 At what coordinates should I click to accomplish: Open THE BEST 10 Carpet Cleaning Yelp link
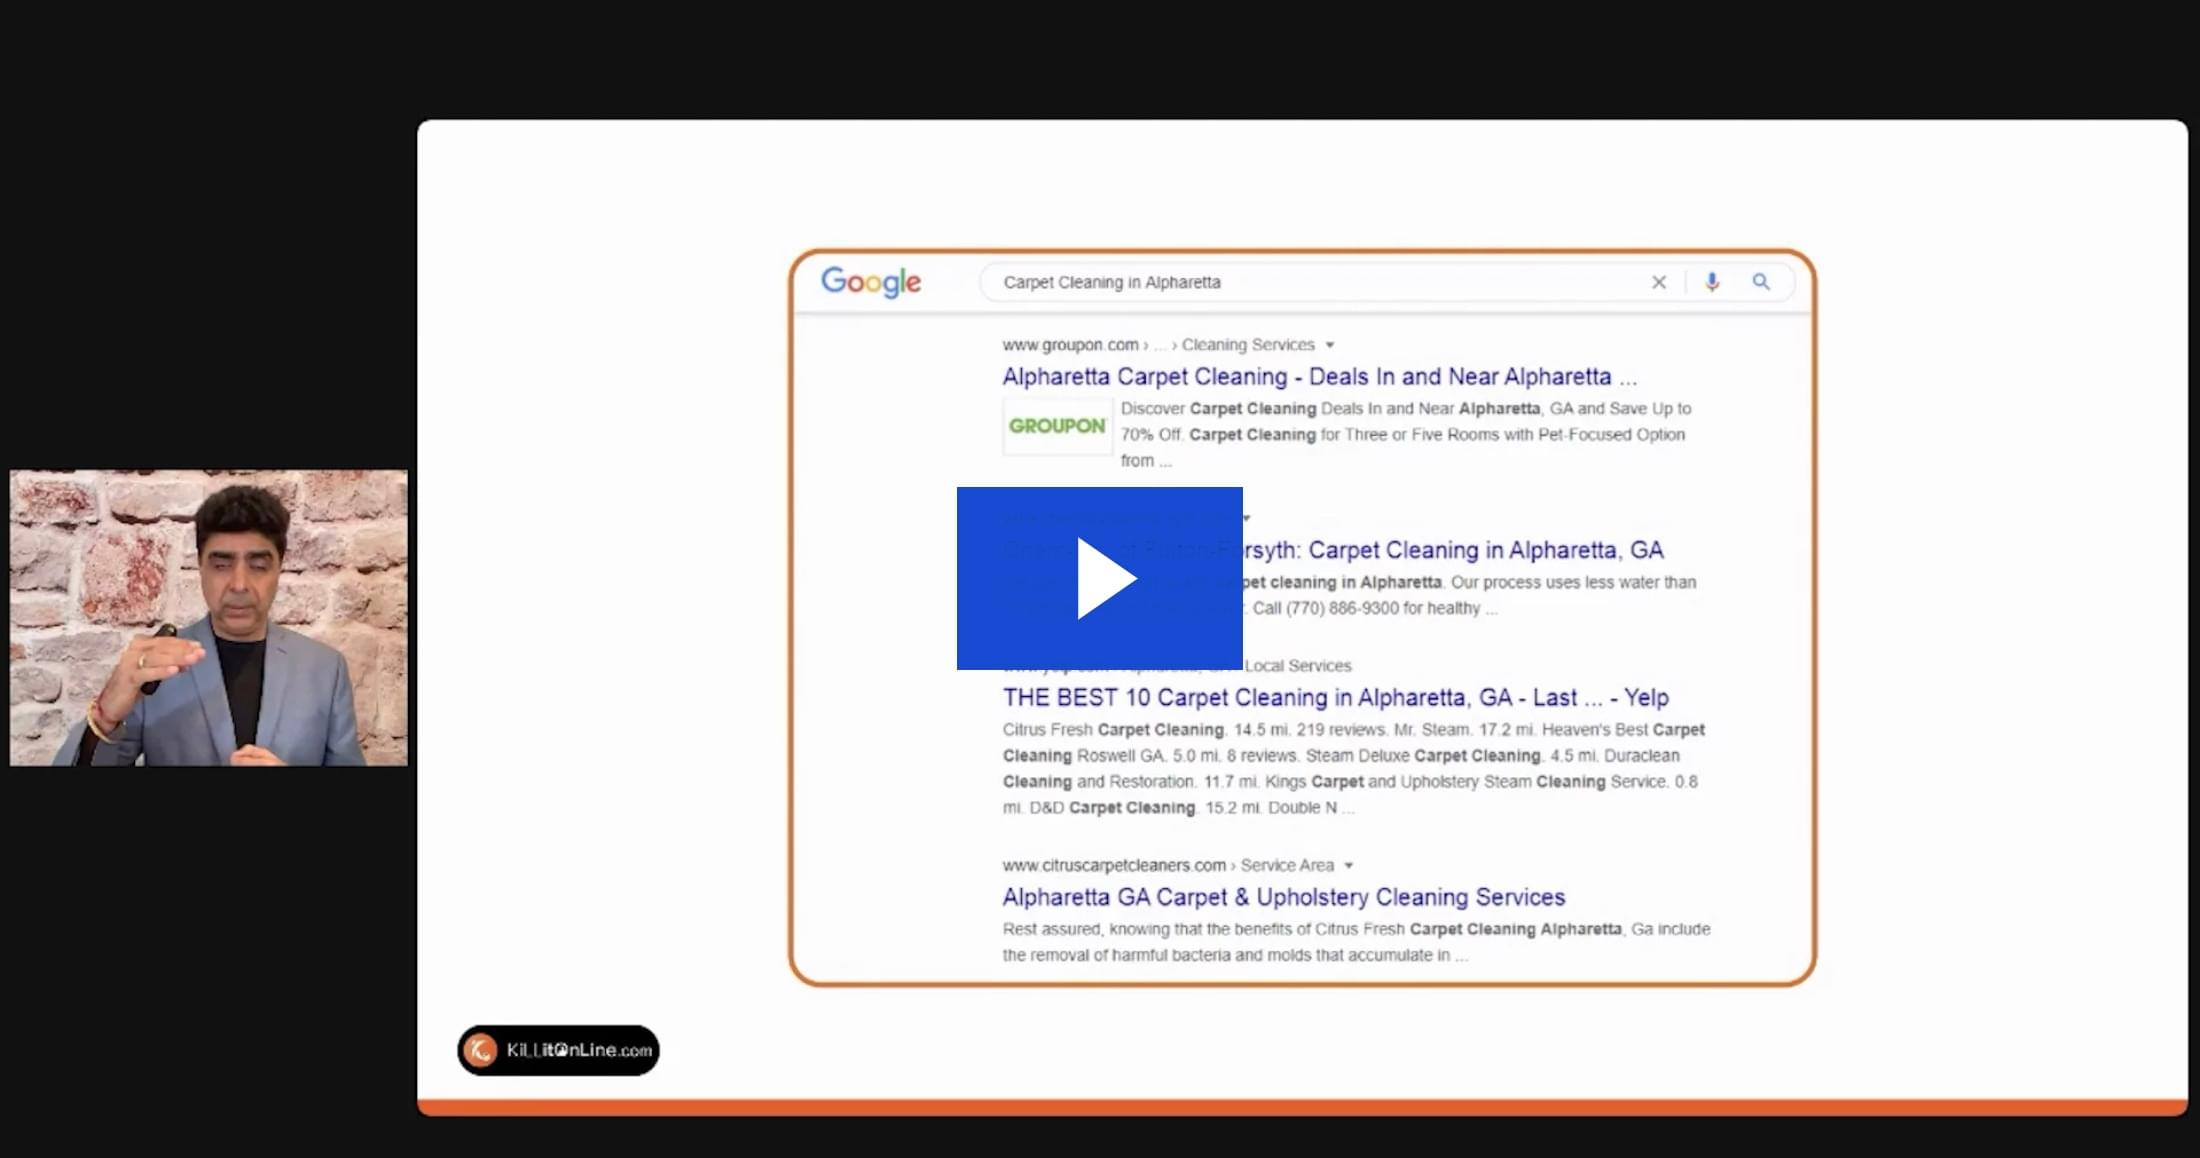click(1335, 697)
